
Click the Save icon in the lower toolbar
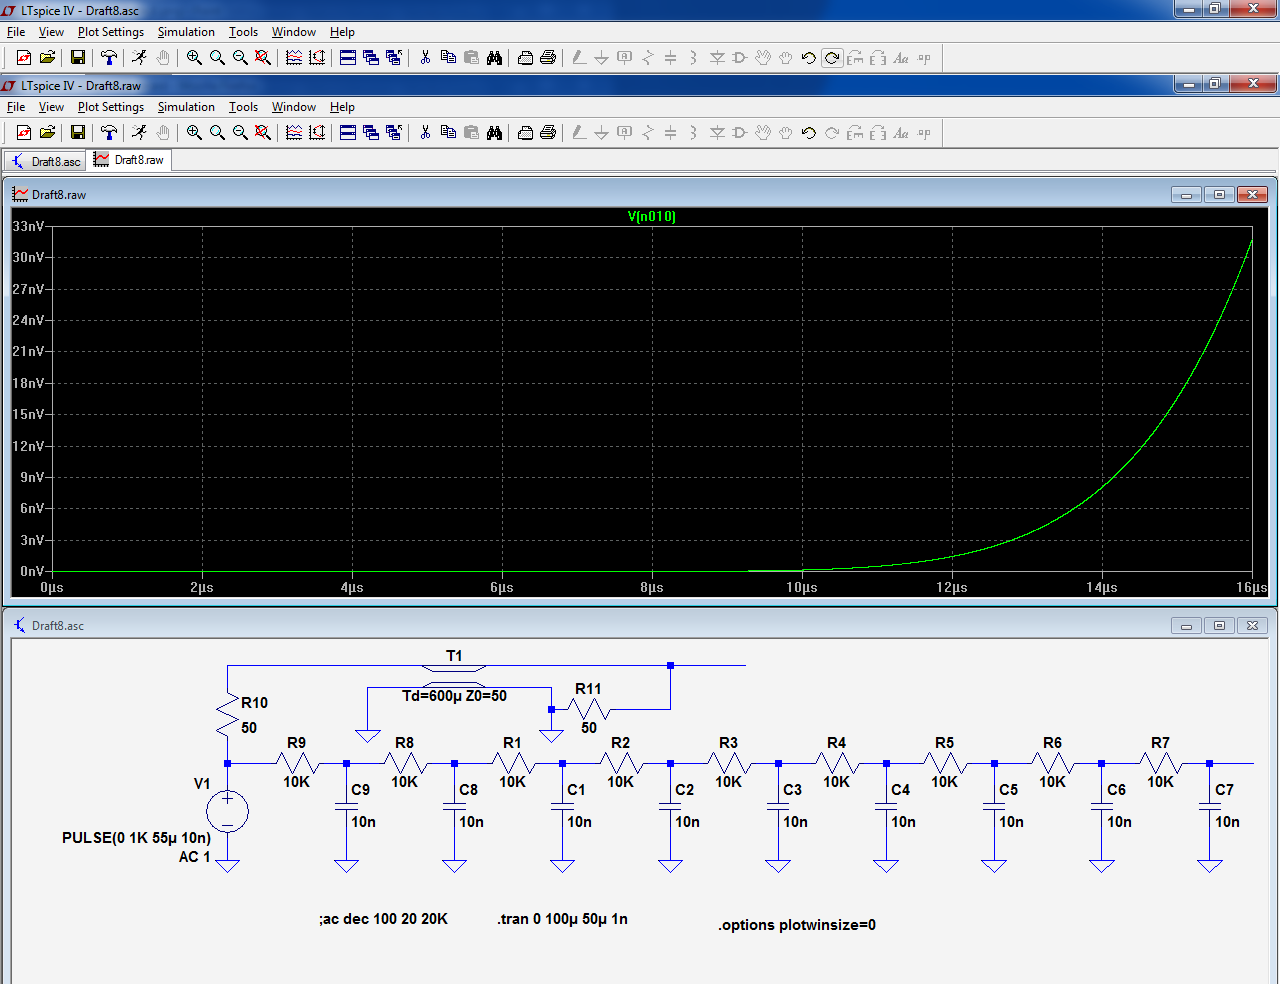(x=78, y=133)
